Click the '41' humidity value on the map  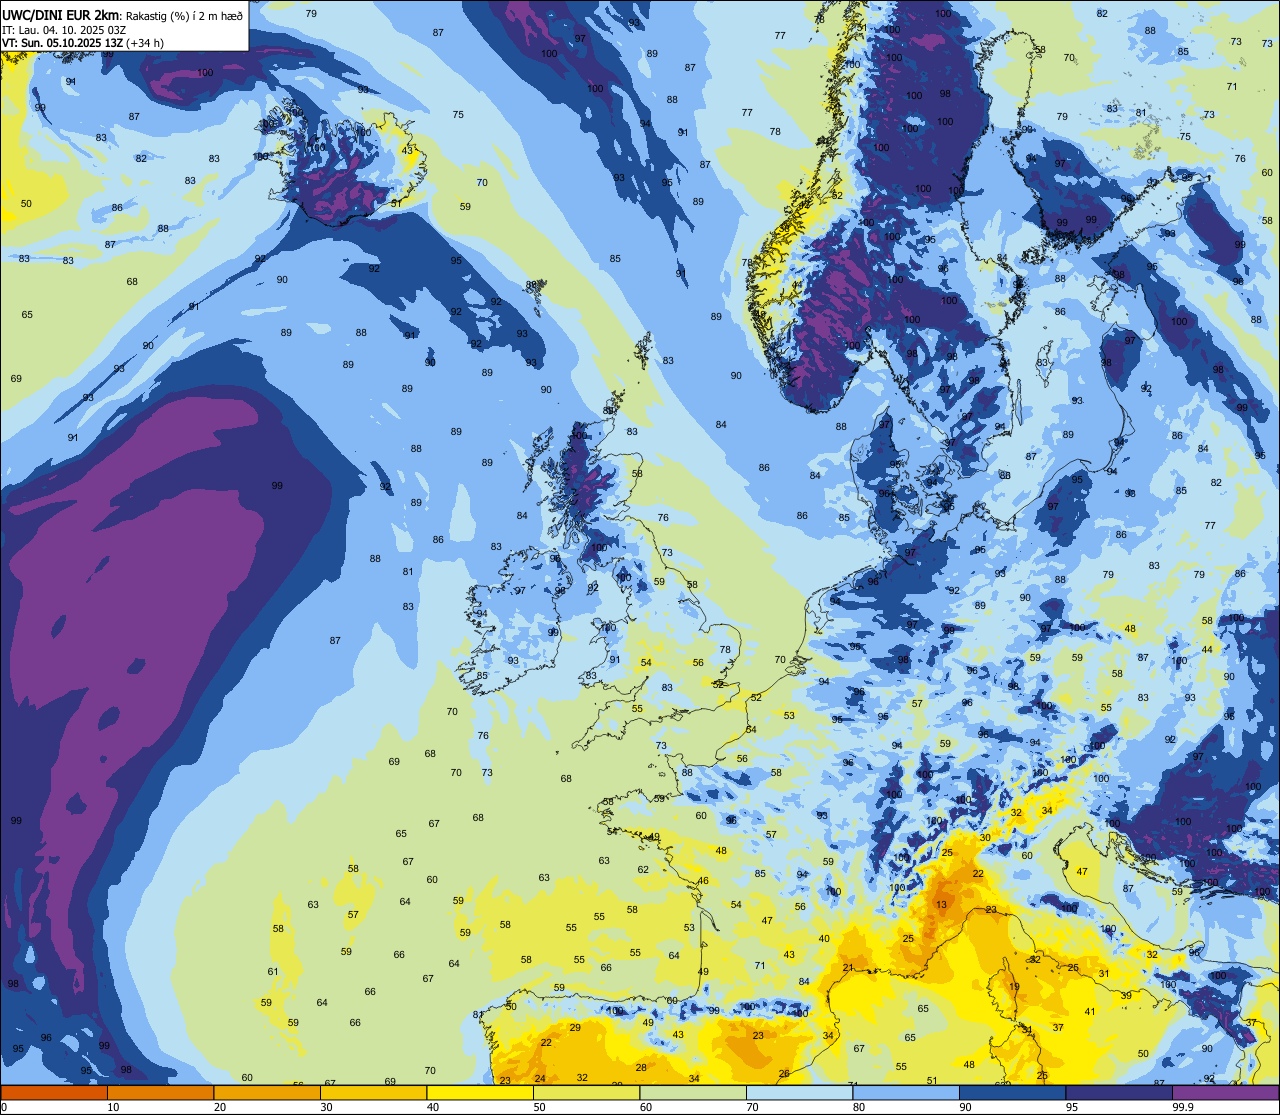[x=1090, y=1011]
